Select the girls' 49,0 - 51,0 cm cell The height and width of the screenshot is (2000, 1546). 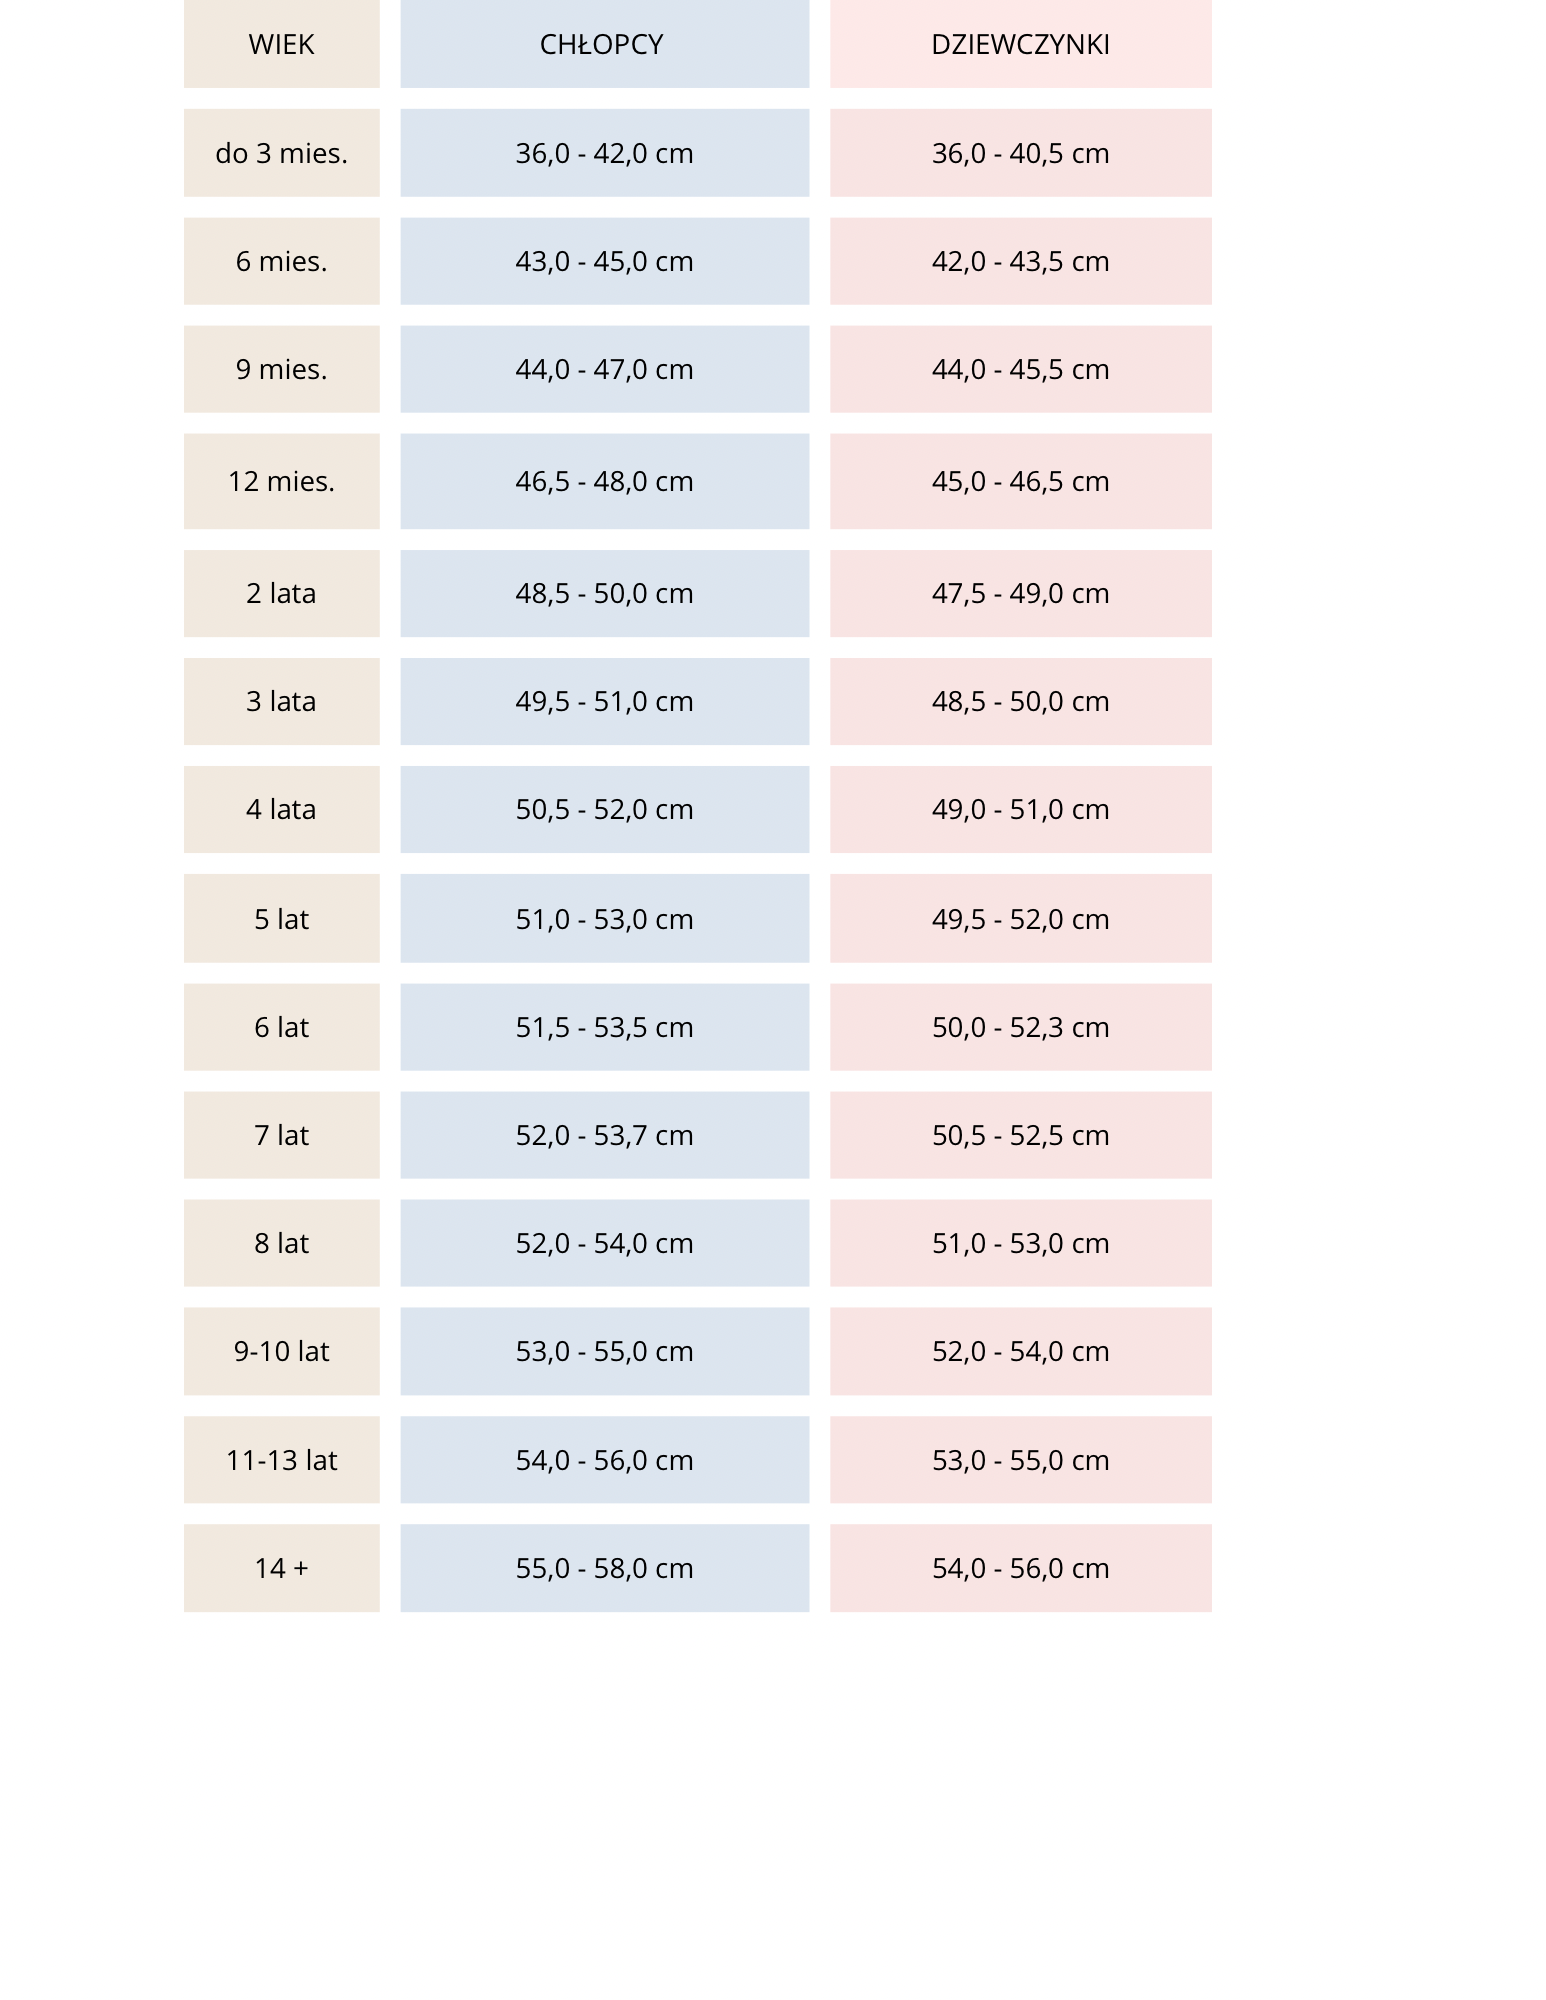[x=1020, y=809]
